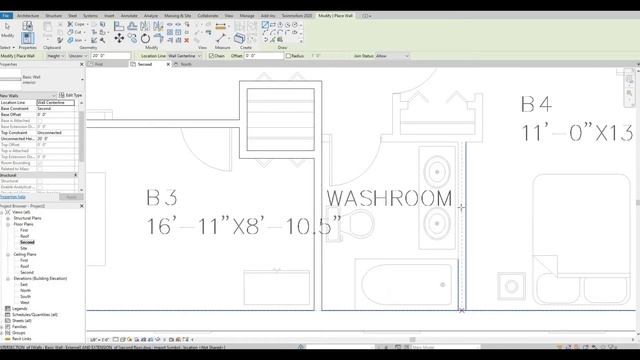Expand the Structural Plans tree node
This screenshot has height=360, width=640.
coord(8,218)
